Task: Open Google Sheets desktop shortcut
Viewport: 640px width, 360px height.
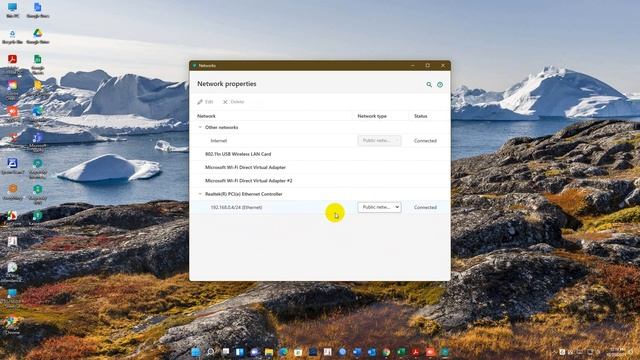Action: coord(38,63)
